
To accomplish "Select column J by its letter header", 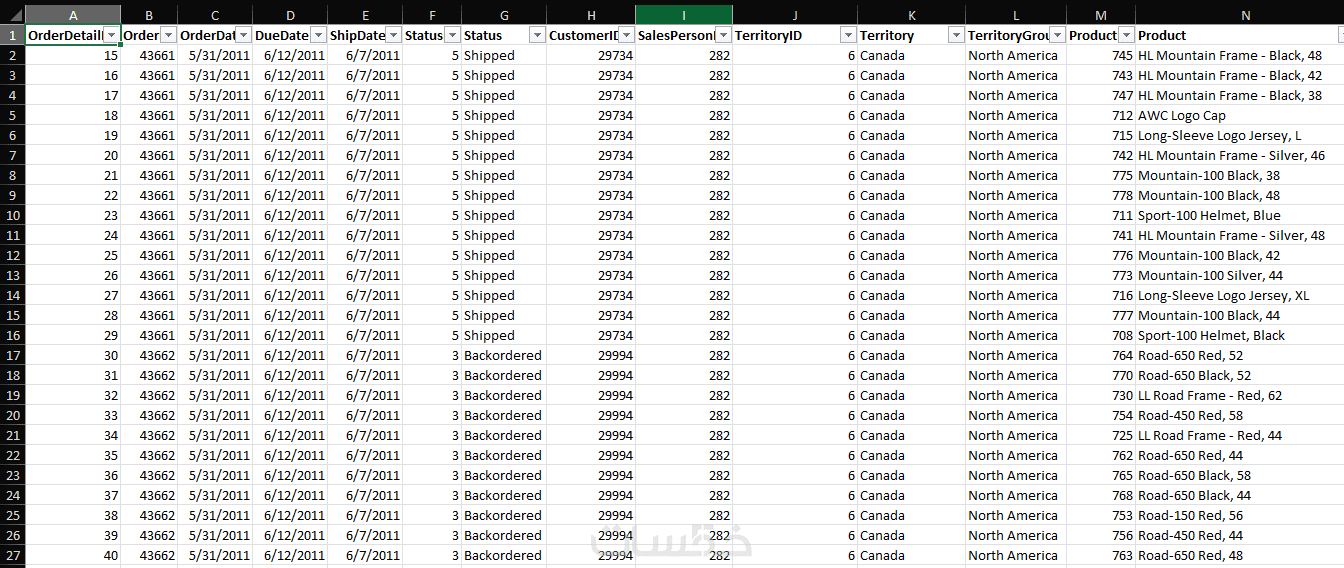I will click(795, 15).
